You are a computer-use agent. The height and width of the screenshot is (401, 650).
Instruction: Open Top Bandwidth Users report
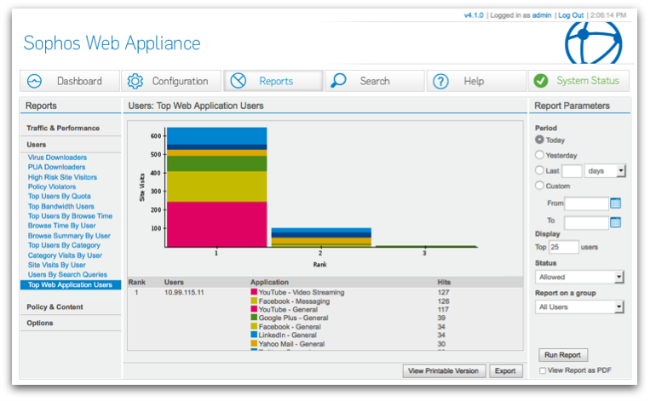tap(61, 206)
